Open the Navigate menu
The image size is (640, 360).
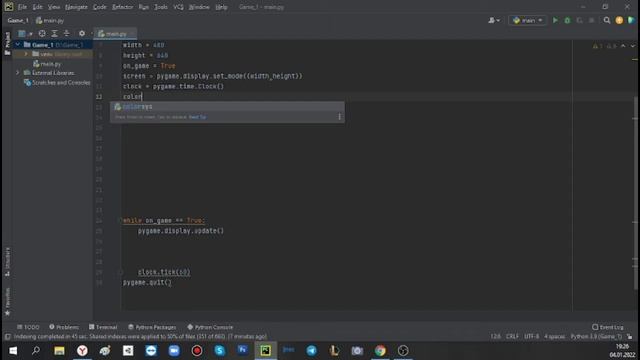click(76, 7)
